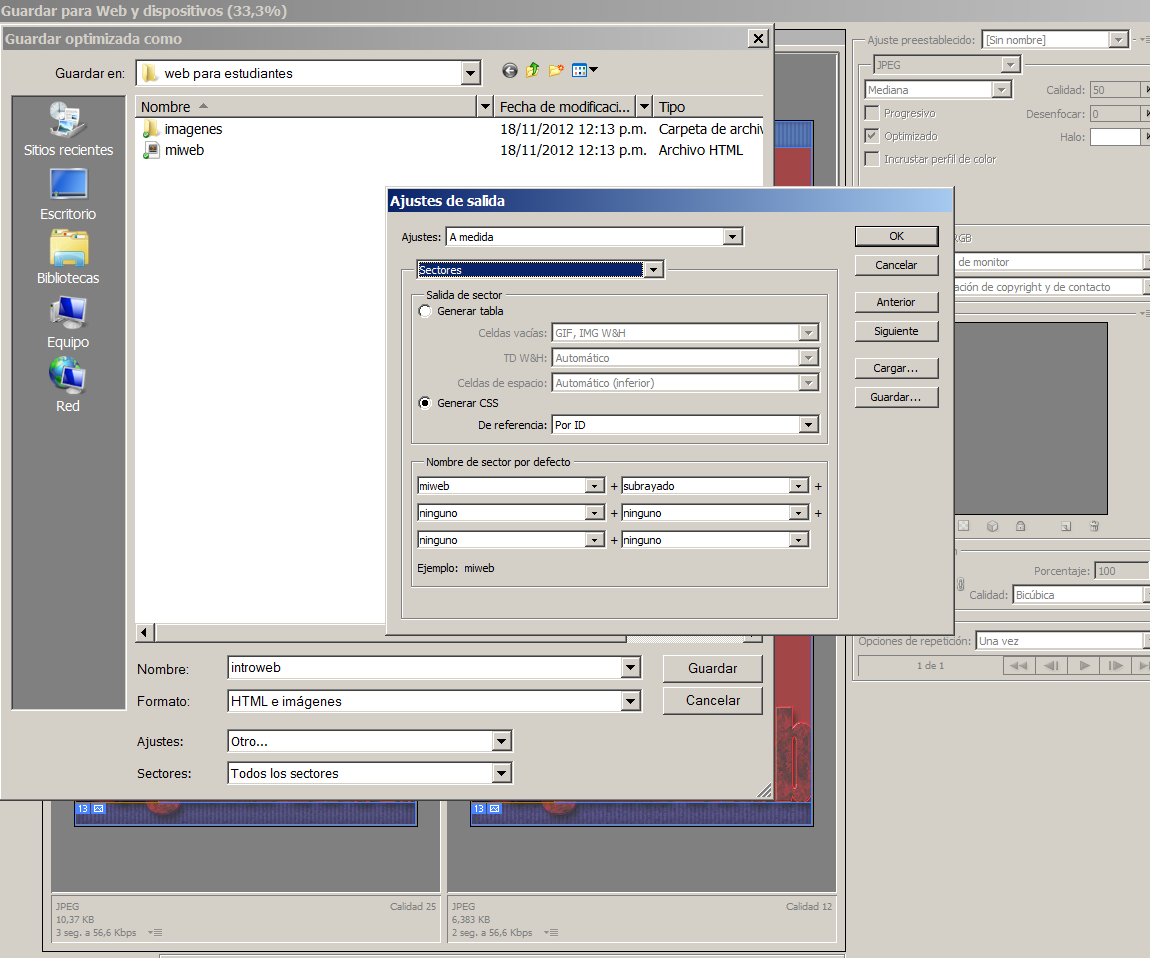Open Sitios recientes in the sidebar

point(68,130)
